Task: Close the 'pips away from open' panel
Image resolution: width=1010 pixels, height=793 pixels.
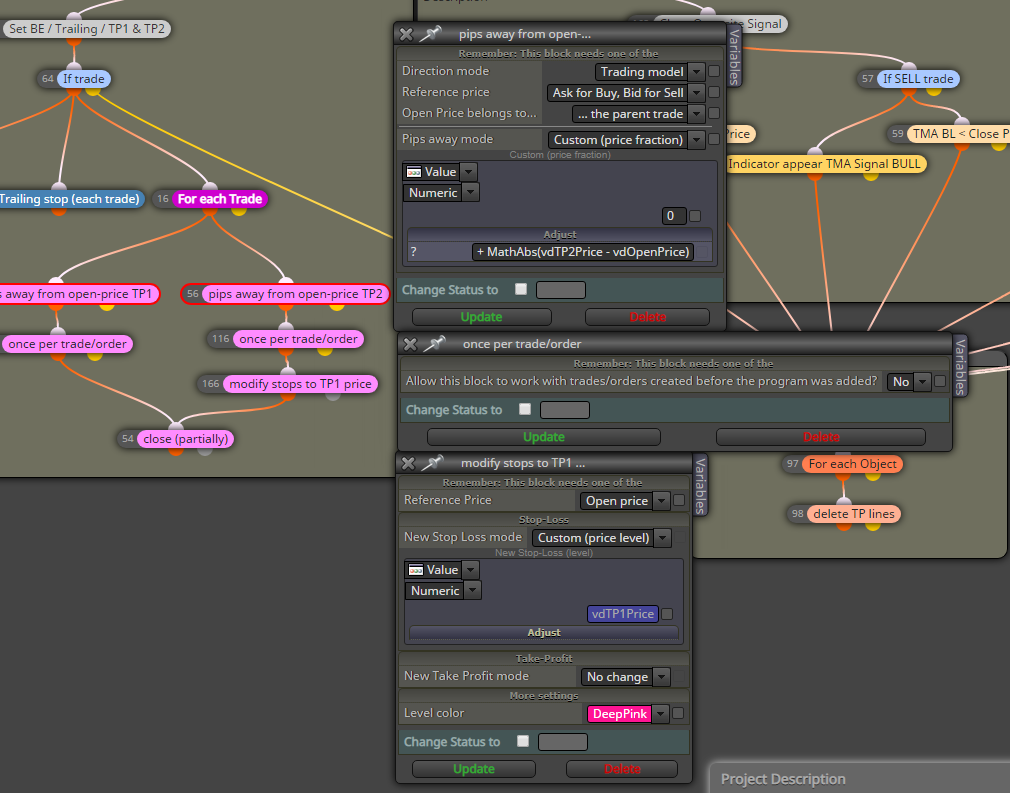Action: (406, 34)
